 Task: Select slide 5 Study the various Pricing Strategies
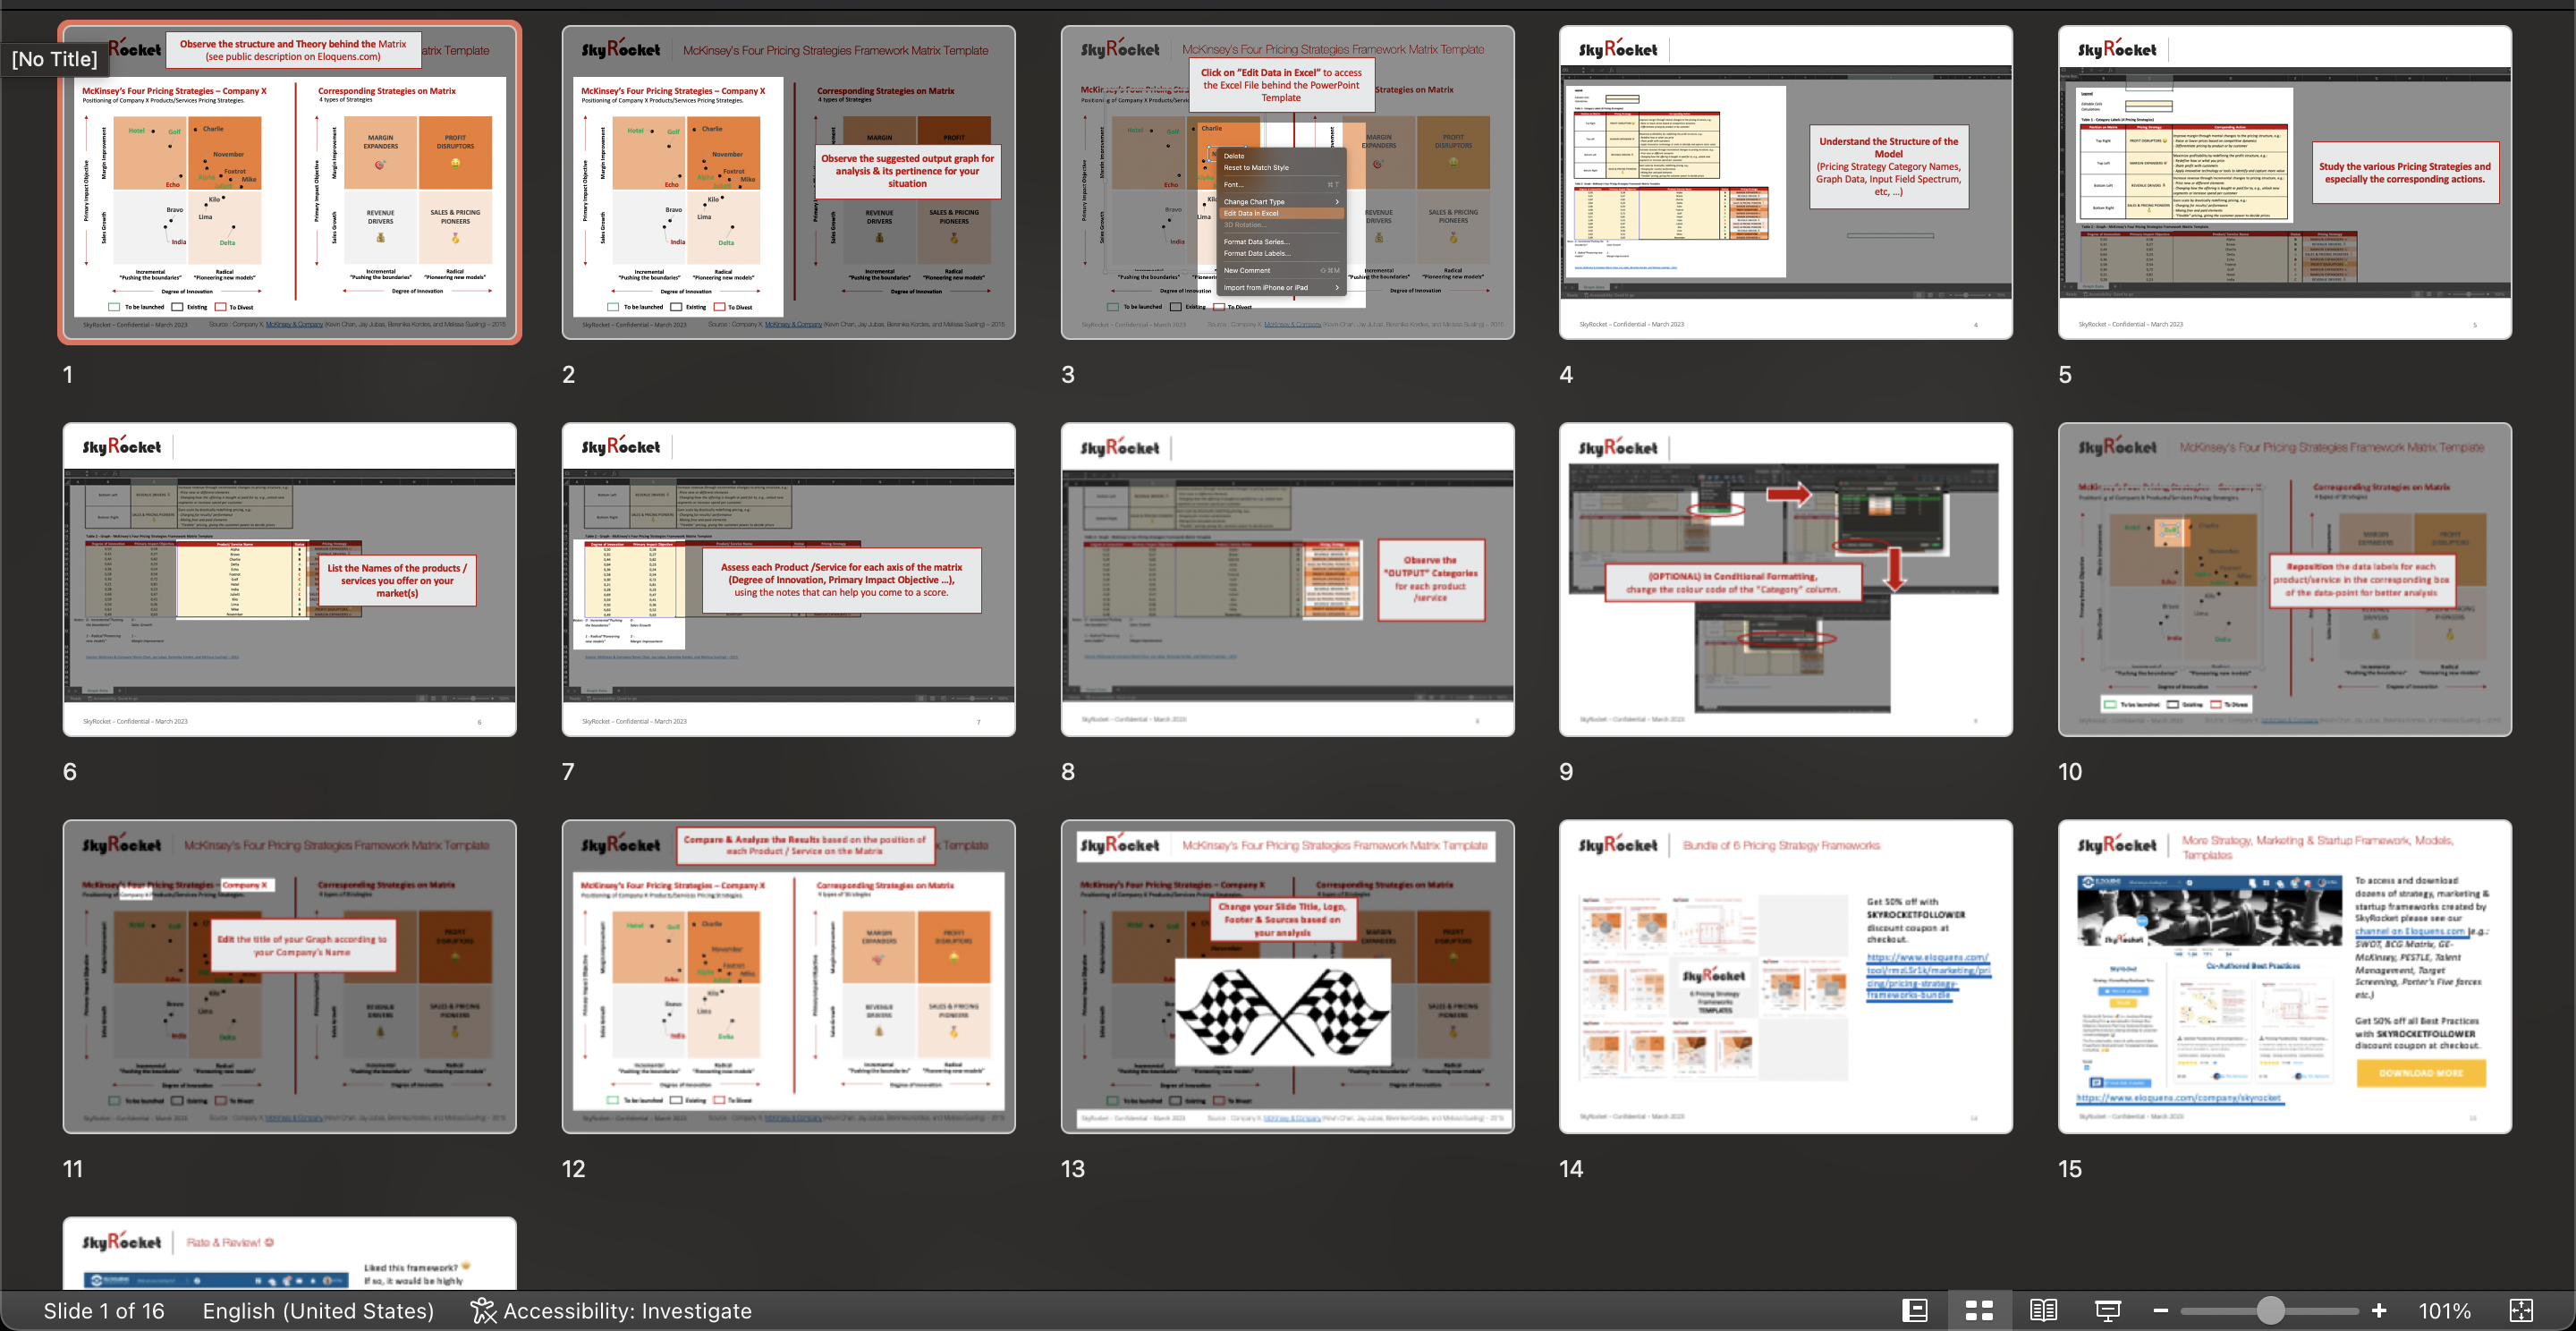pos(2285,182)
